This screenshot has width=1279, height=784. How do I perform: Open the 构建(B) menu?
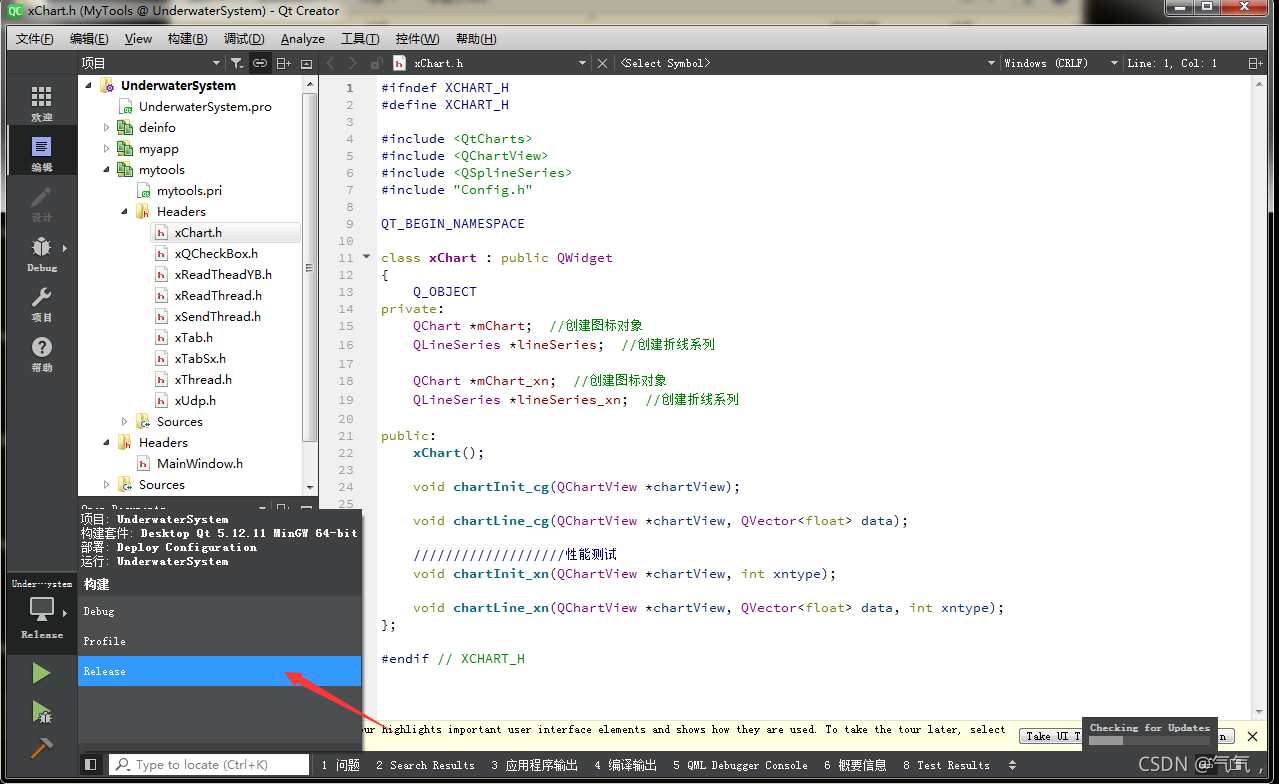[x=188, y=39]
